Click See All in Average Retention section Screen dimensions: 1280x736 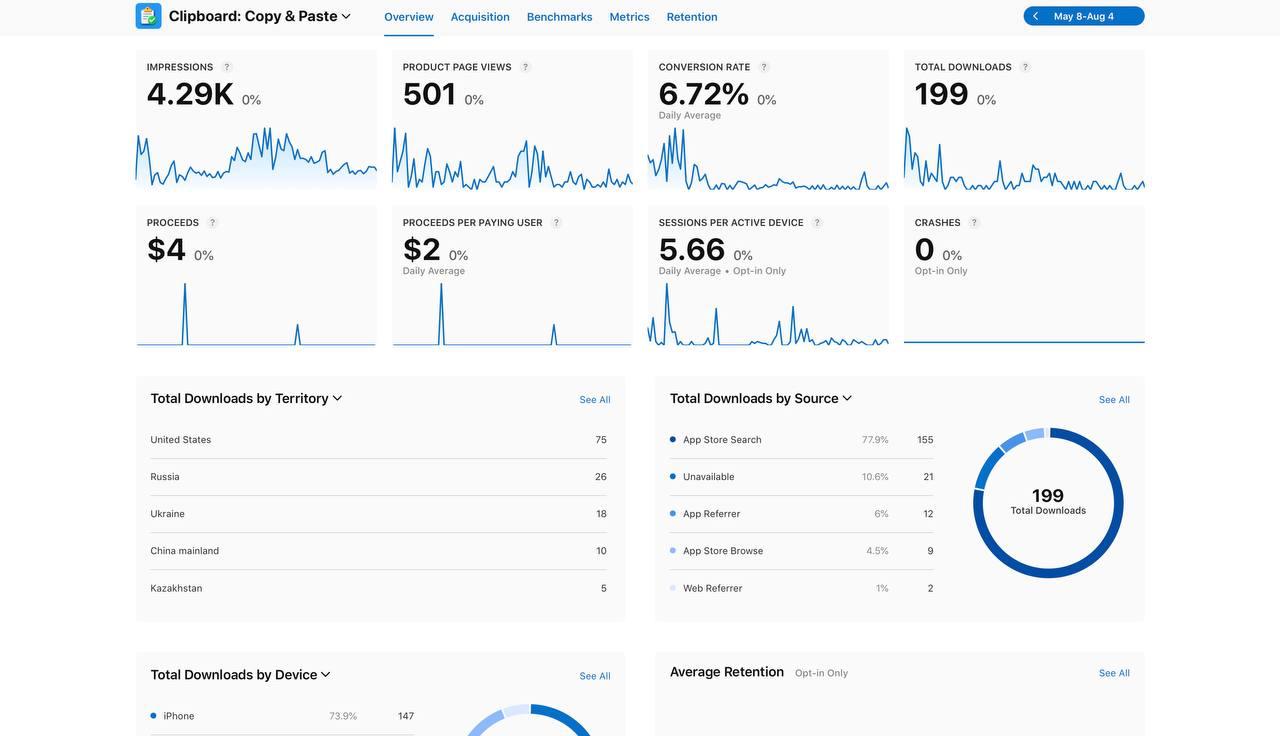pos(1114,673)
